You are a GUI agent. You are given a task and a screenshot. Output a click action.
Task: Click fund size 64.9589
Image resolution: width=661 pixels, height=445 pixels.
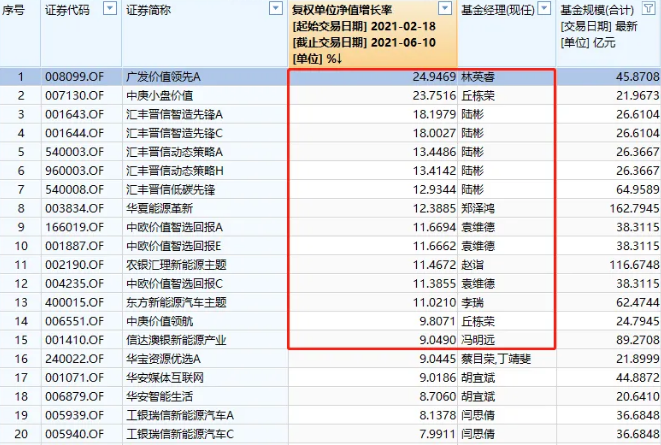637,190
